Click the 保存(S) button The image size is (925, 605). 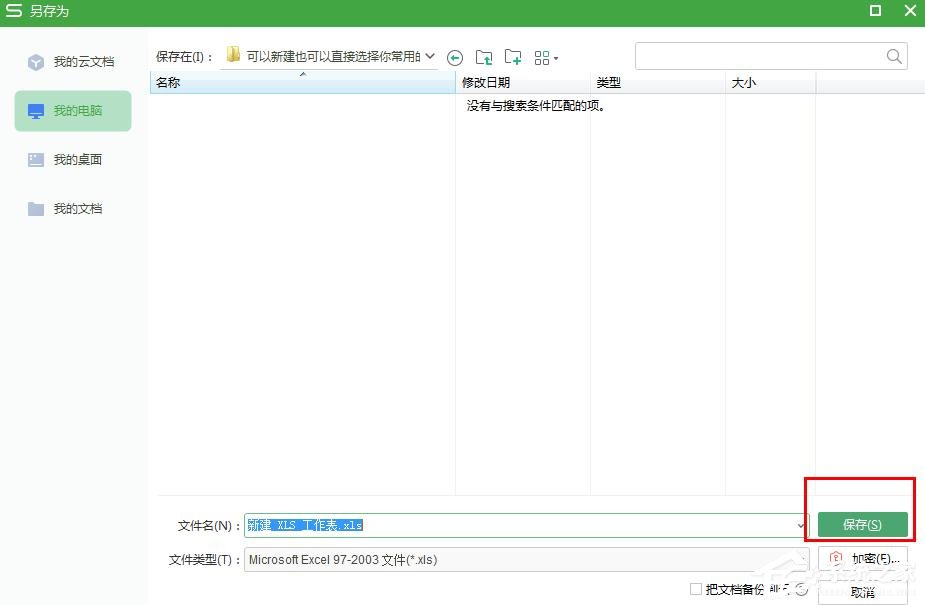point(862,524)
